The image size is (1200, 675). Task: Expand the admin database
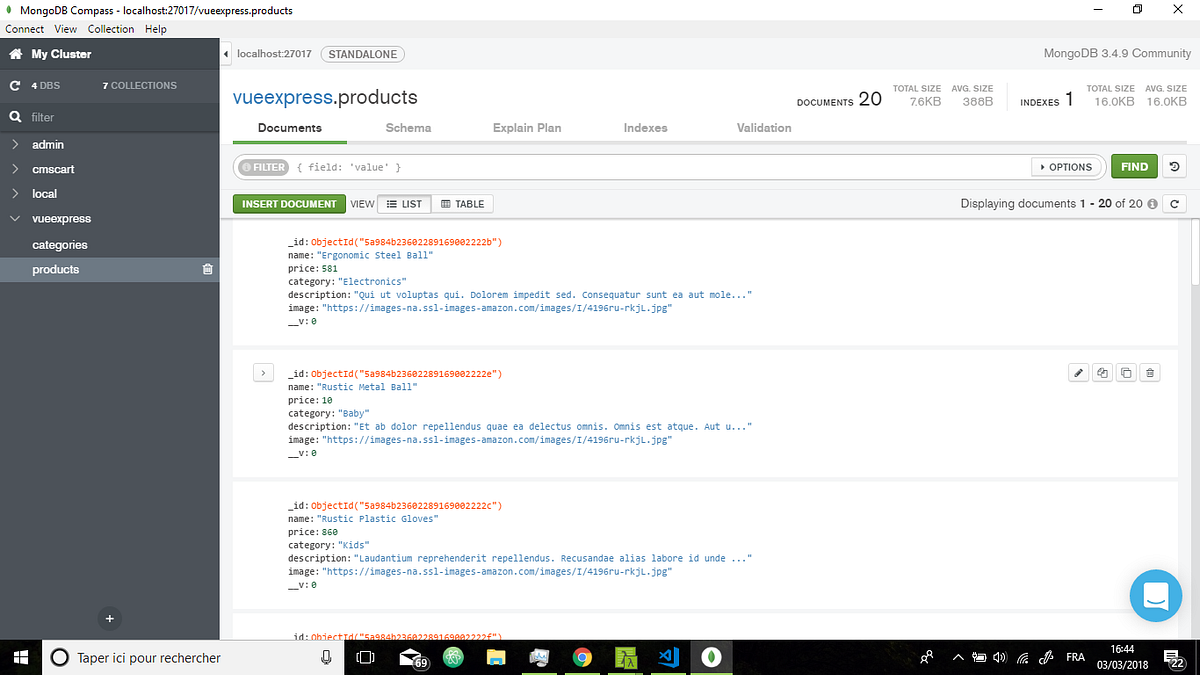click(15, 144)
